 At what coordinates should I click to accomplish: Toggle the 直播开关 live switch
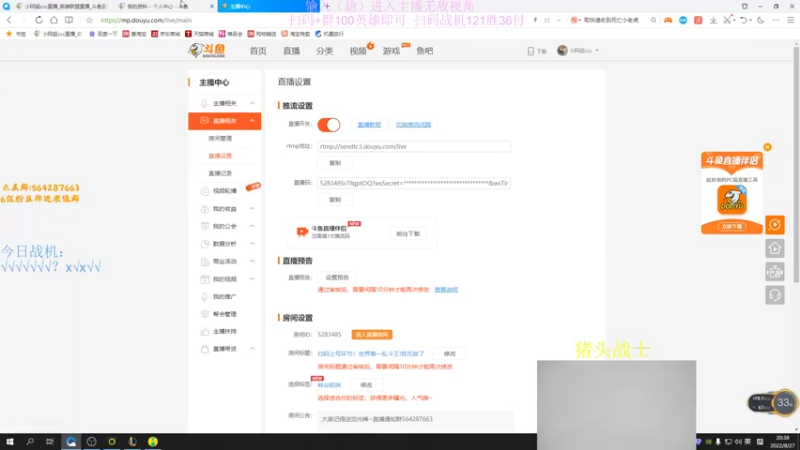click(329, 124)
